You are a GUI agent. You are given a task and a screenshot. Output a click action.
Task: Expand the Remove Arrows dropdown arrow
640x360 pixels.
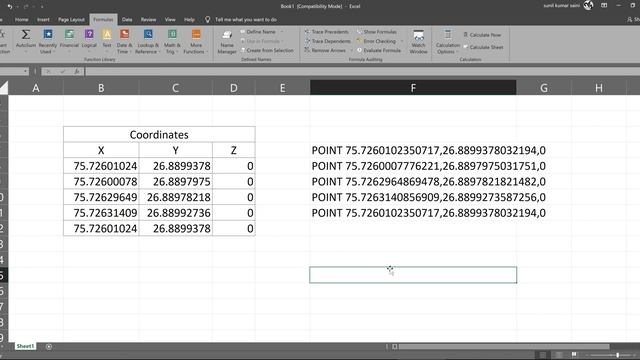[351, 51]
